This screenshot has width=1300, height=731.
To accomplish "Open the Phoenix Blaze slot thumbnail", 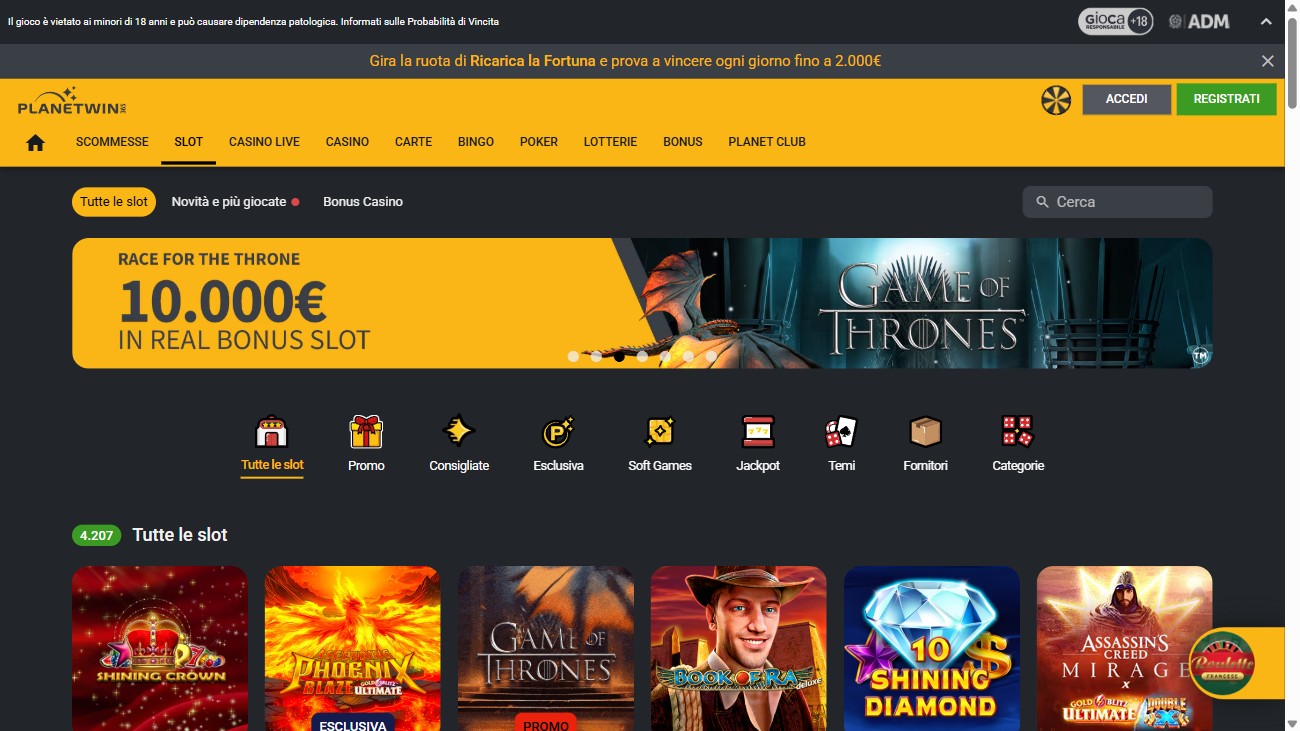I will [x=353, y=648].
